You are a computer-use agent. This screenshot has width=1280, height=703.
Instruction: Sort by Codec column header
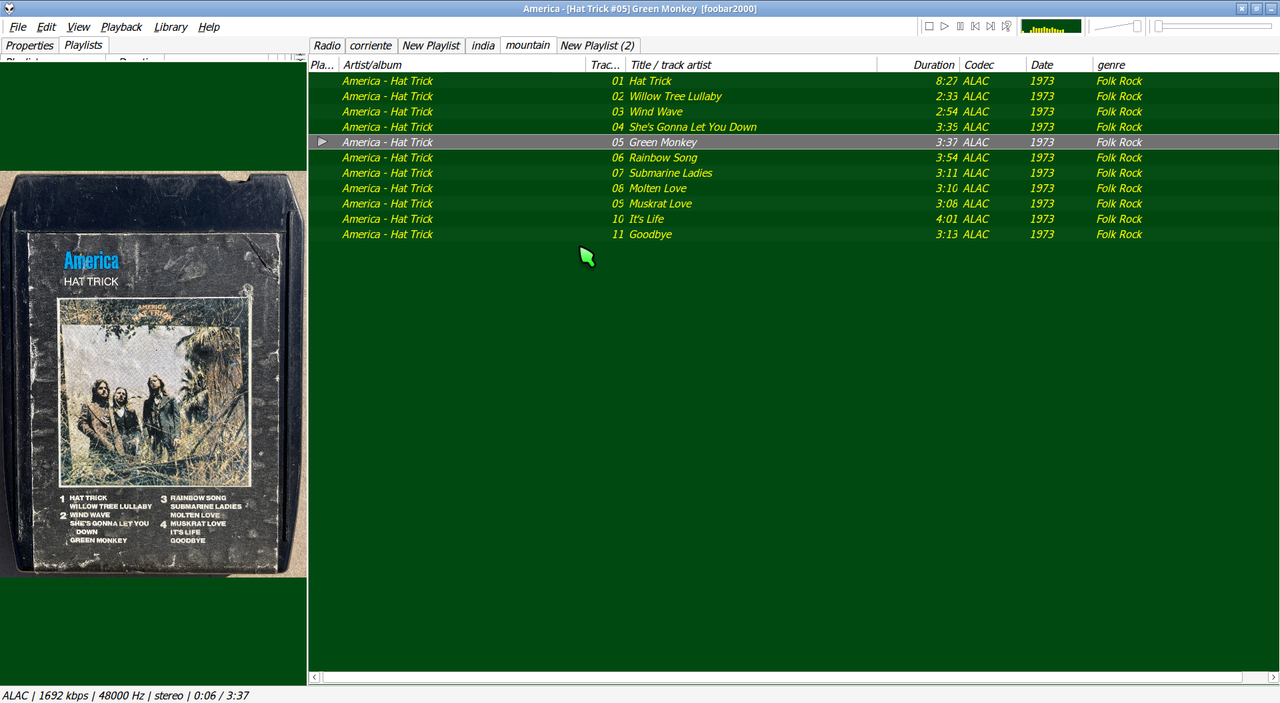tap(993, 65)
